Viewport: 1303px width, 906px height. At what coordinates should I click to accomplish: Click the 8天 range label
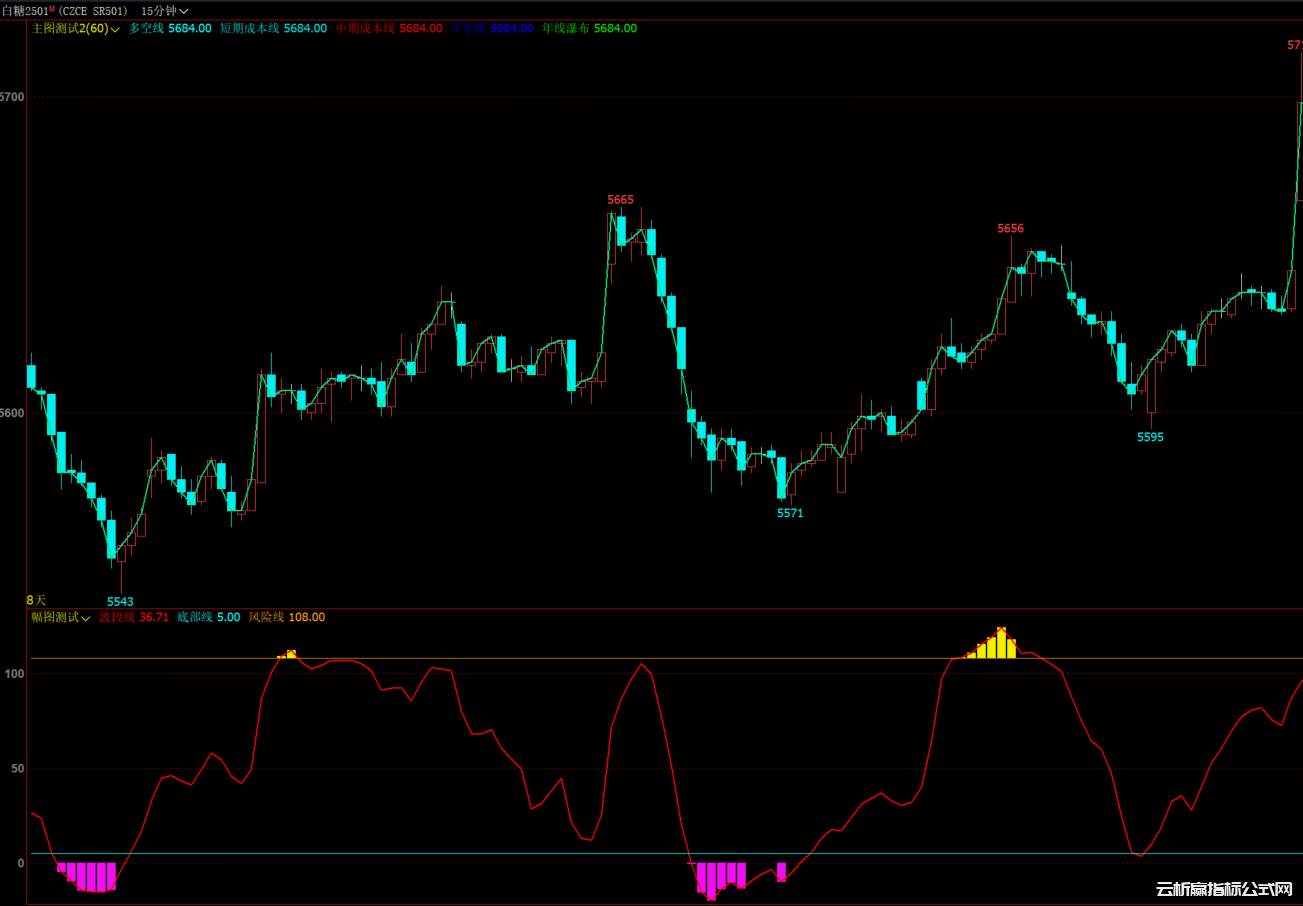click(36, 600)
